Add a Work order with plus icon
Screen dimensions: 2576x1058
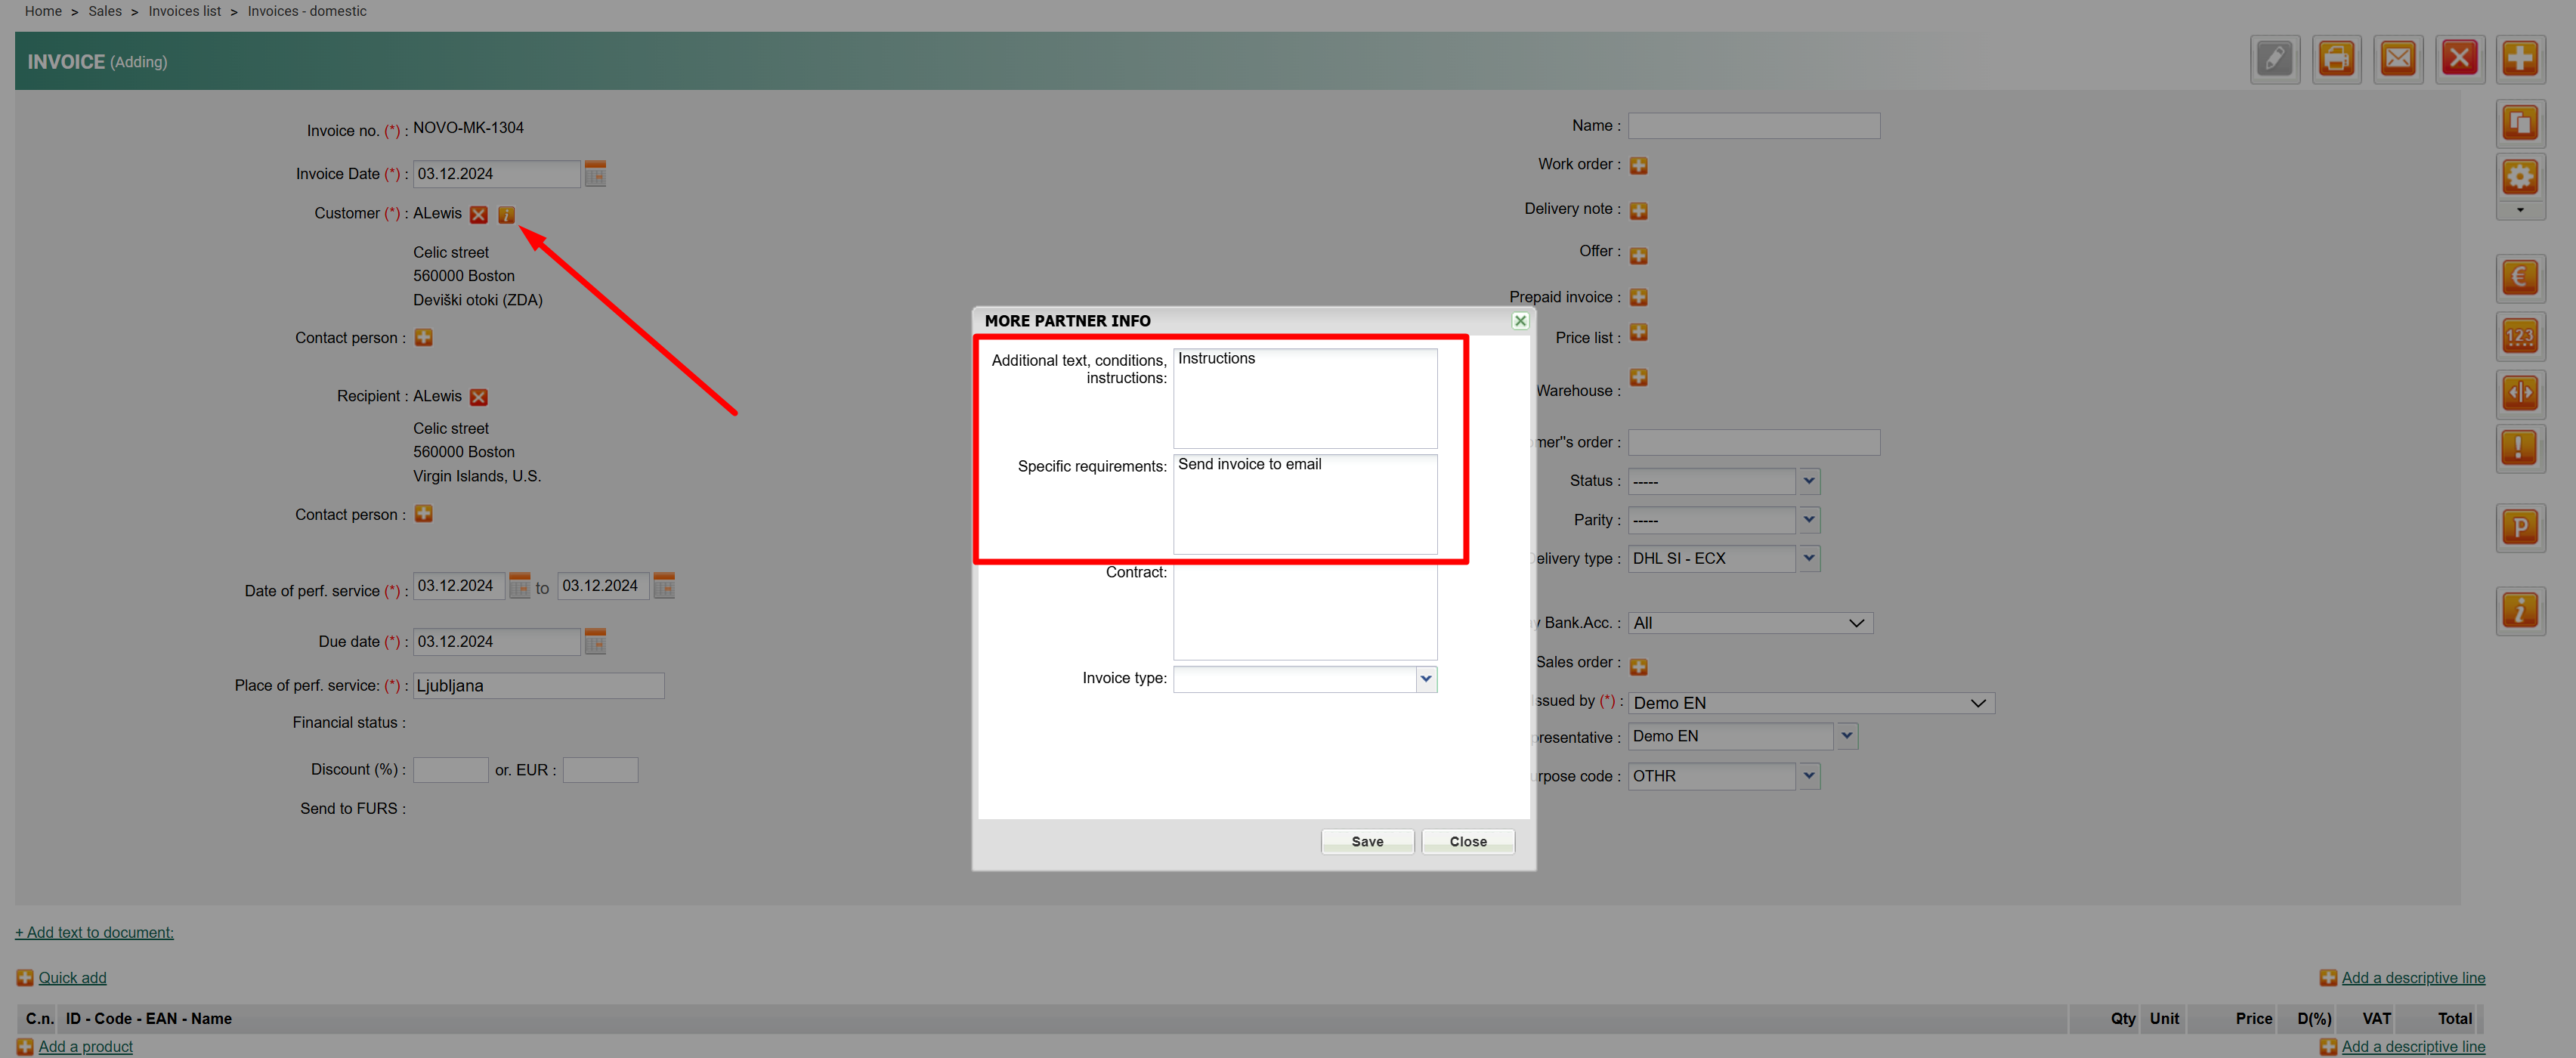pyautogui.click(x=1638, y=166)
